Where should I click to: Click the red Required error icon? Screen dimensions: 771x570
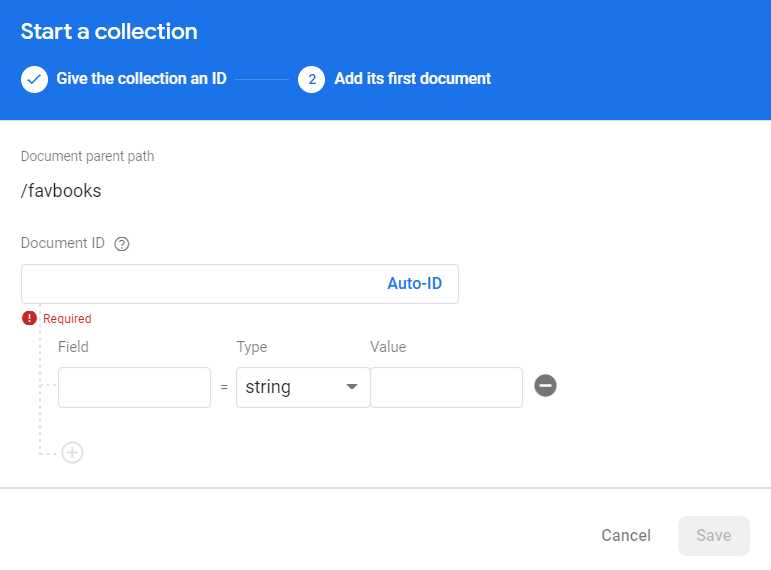[30, 318]
